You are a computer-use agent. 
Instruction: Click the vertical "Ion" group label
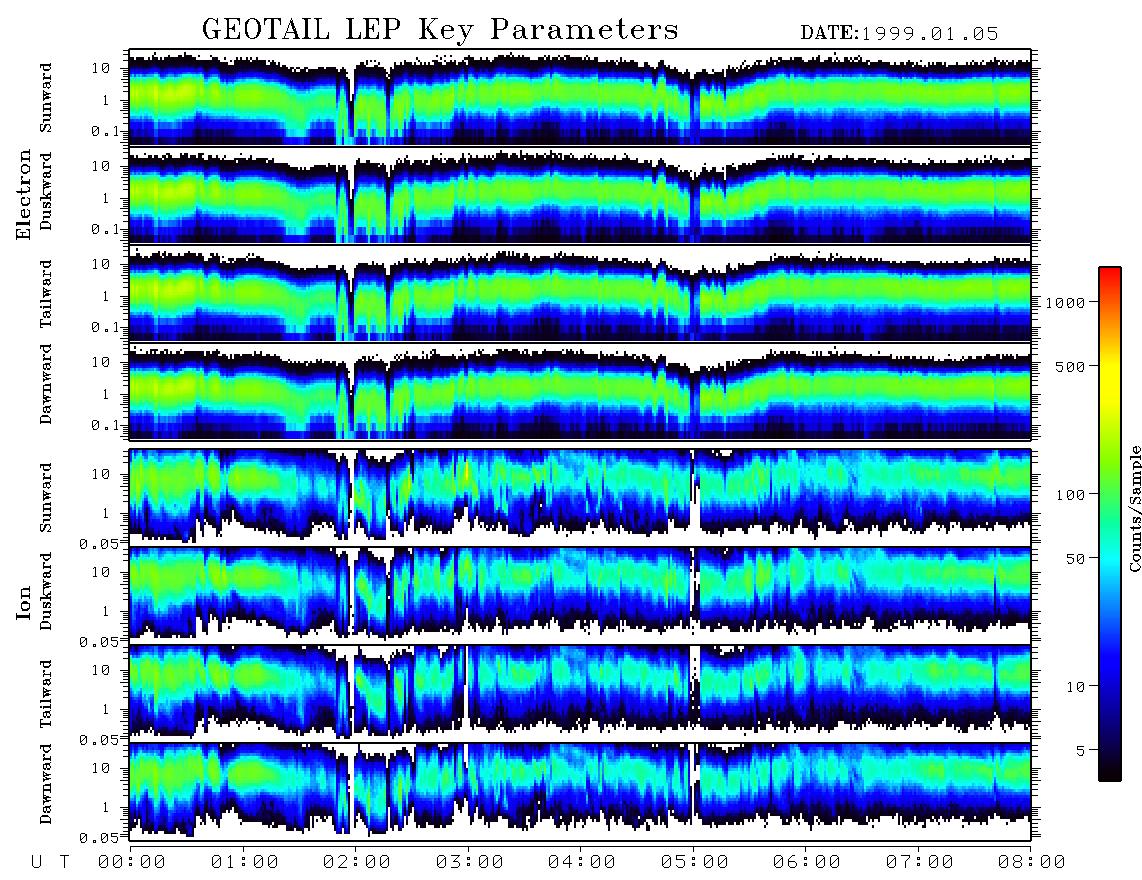click(24, 604)
